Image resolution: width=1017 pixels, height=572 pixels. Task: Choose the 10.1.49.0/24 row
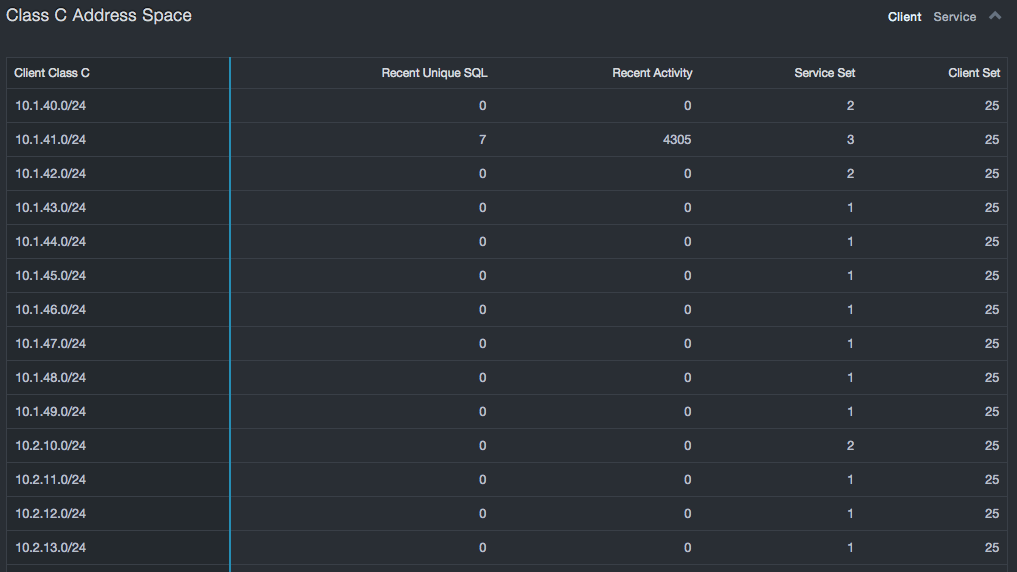[x=51, y=412]
